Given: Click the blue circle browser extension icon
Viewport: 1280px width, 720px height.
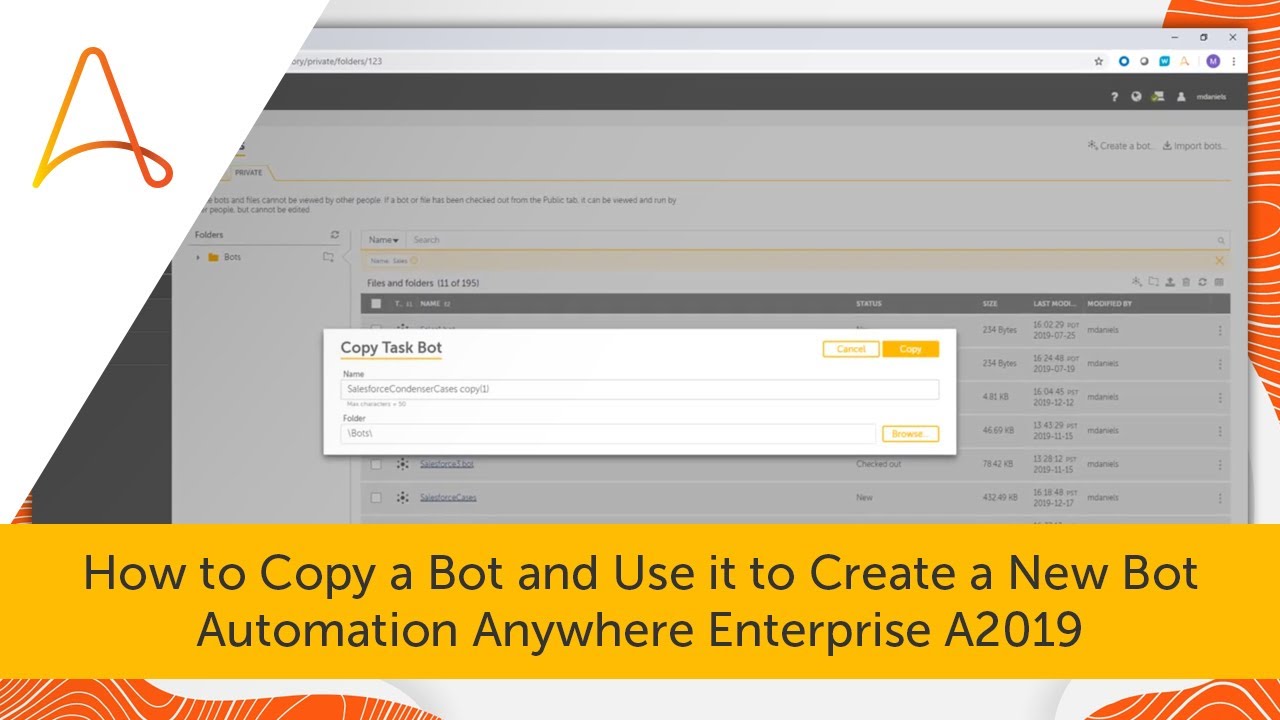Looking at the screenshot, I should 1124,61.
